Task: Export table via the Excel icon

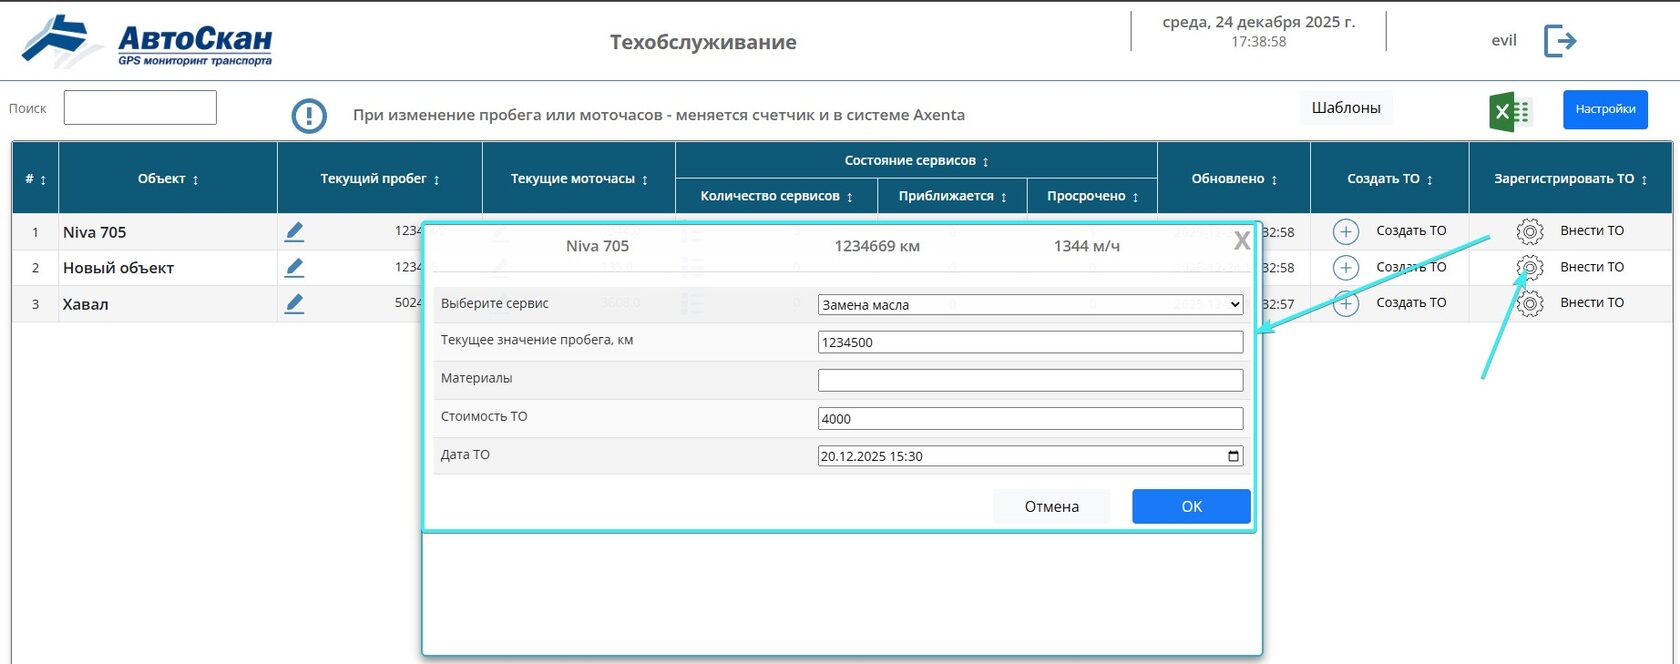Action: tap(1510, 112)
